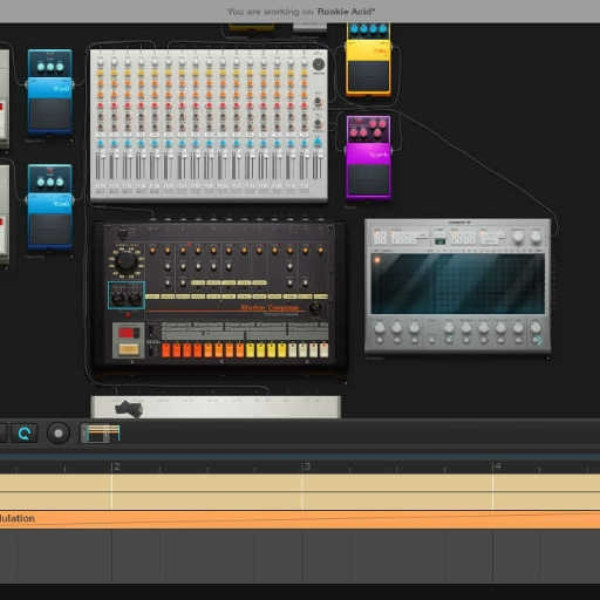Click the middle knob on the lower blue pedal
This screenshot has width=600, height=600.
(51, 182)
